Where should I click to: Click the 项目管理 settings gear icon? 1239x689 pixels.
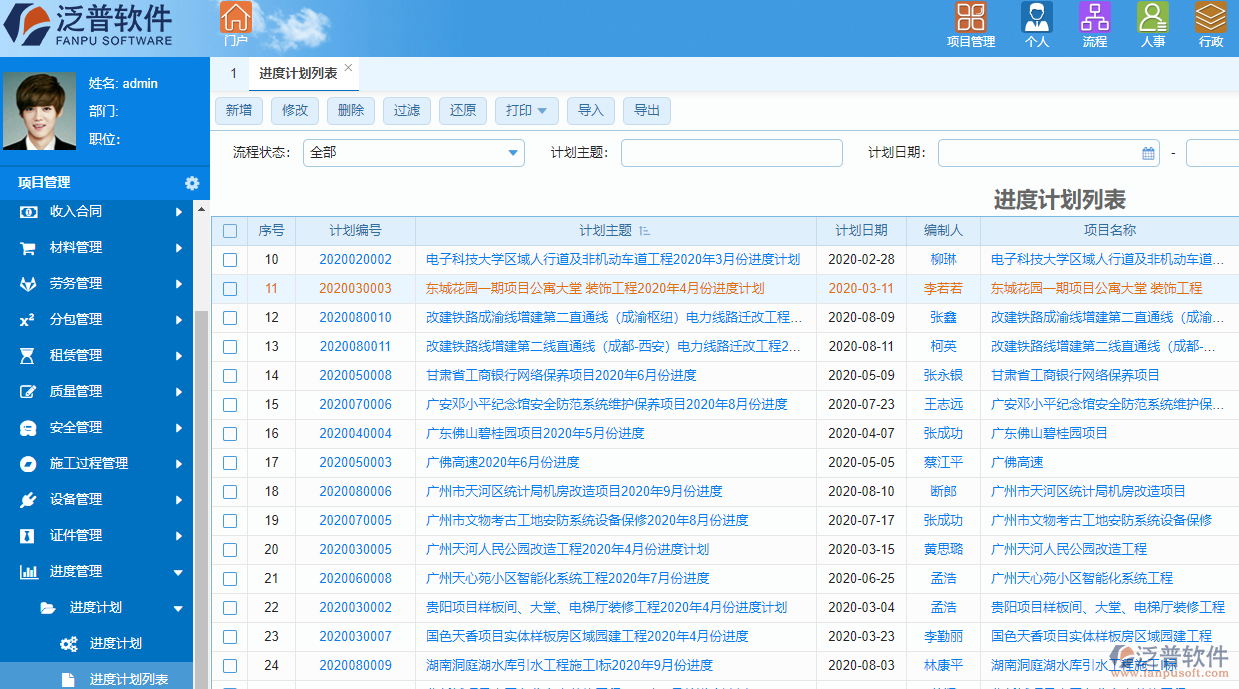[x=192, y=183]
